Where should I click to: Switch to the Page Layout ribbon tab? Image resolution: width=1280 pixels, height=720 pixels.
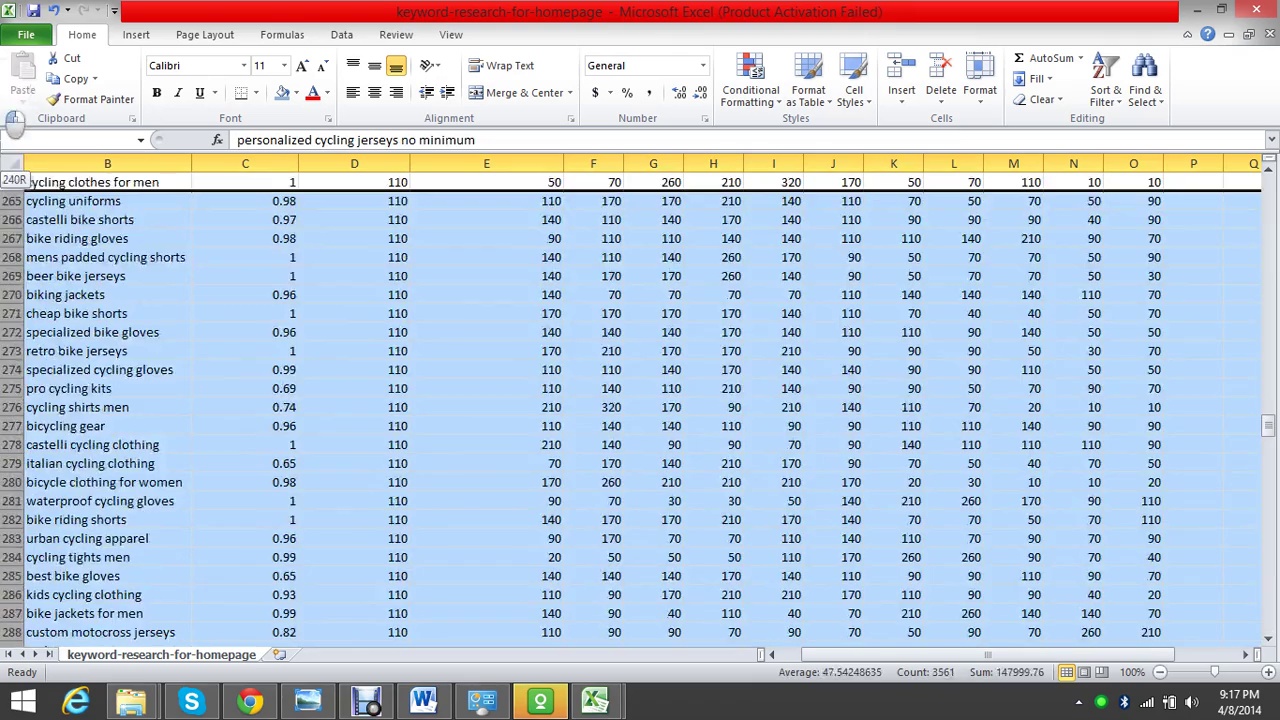[204, 35]
